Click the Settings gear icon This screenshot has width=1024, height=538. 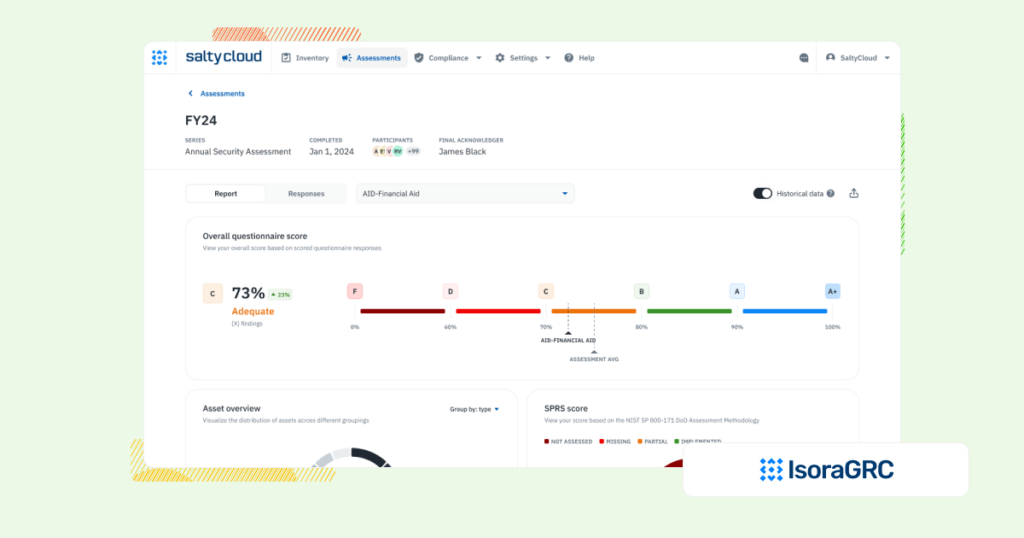(x=500, y=58)
